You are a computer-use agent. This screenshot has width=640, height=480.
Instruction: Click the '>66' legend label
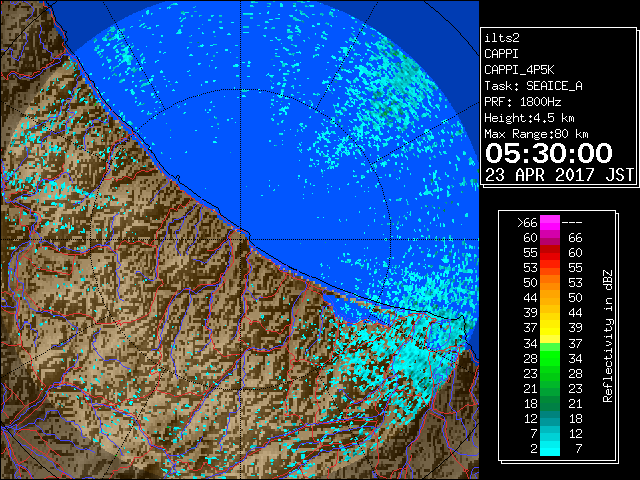pos(527,223)
